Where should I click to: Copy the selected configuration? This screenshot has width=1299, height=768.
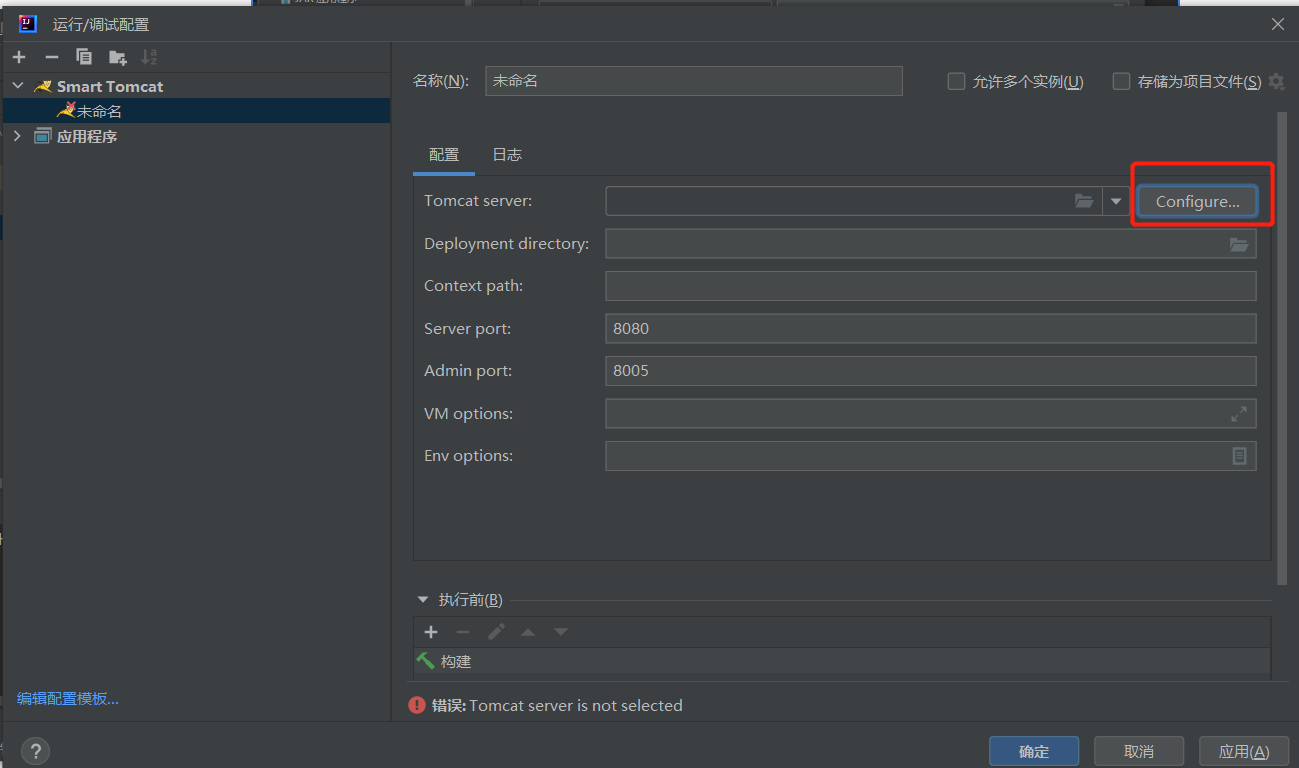(x=84, y=57)
